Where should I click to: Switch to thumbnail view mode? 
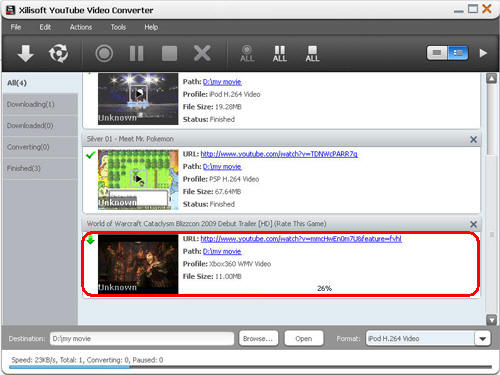(x=437, y=53)
